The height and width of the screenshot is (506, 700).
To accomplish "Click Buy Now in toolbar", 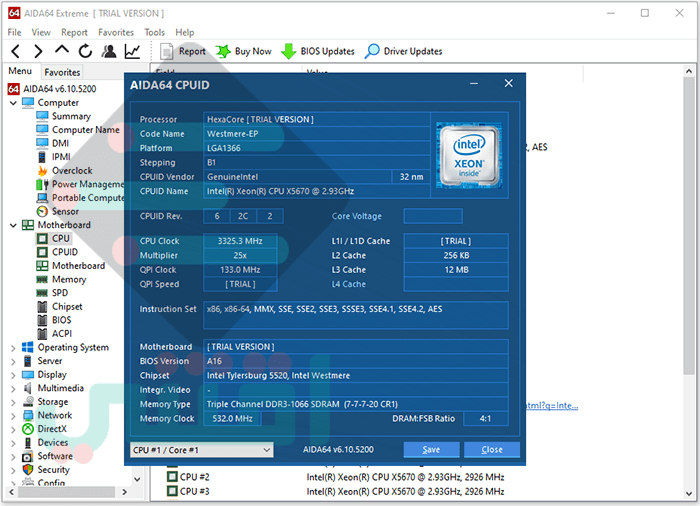I will tap(244, 51).
